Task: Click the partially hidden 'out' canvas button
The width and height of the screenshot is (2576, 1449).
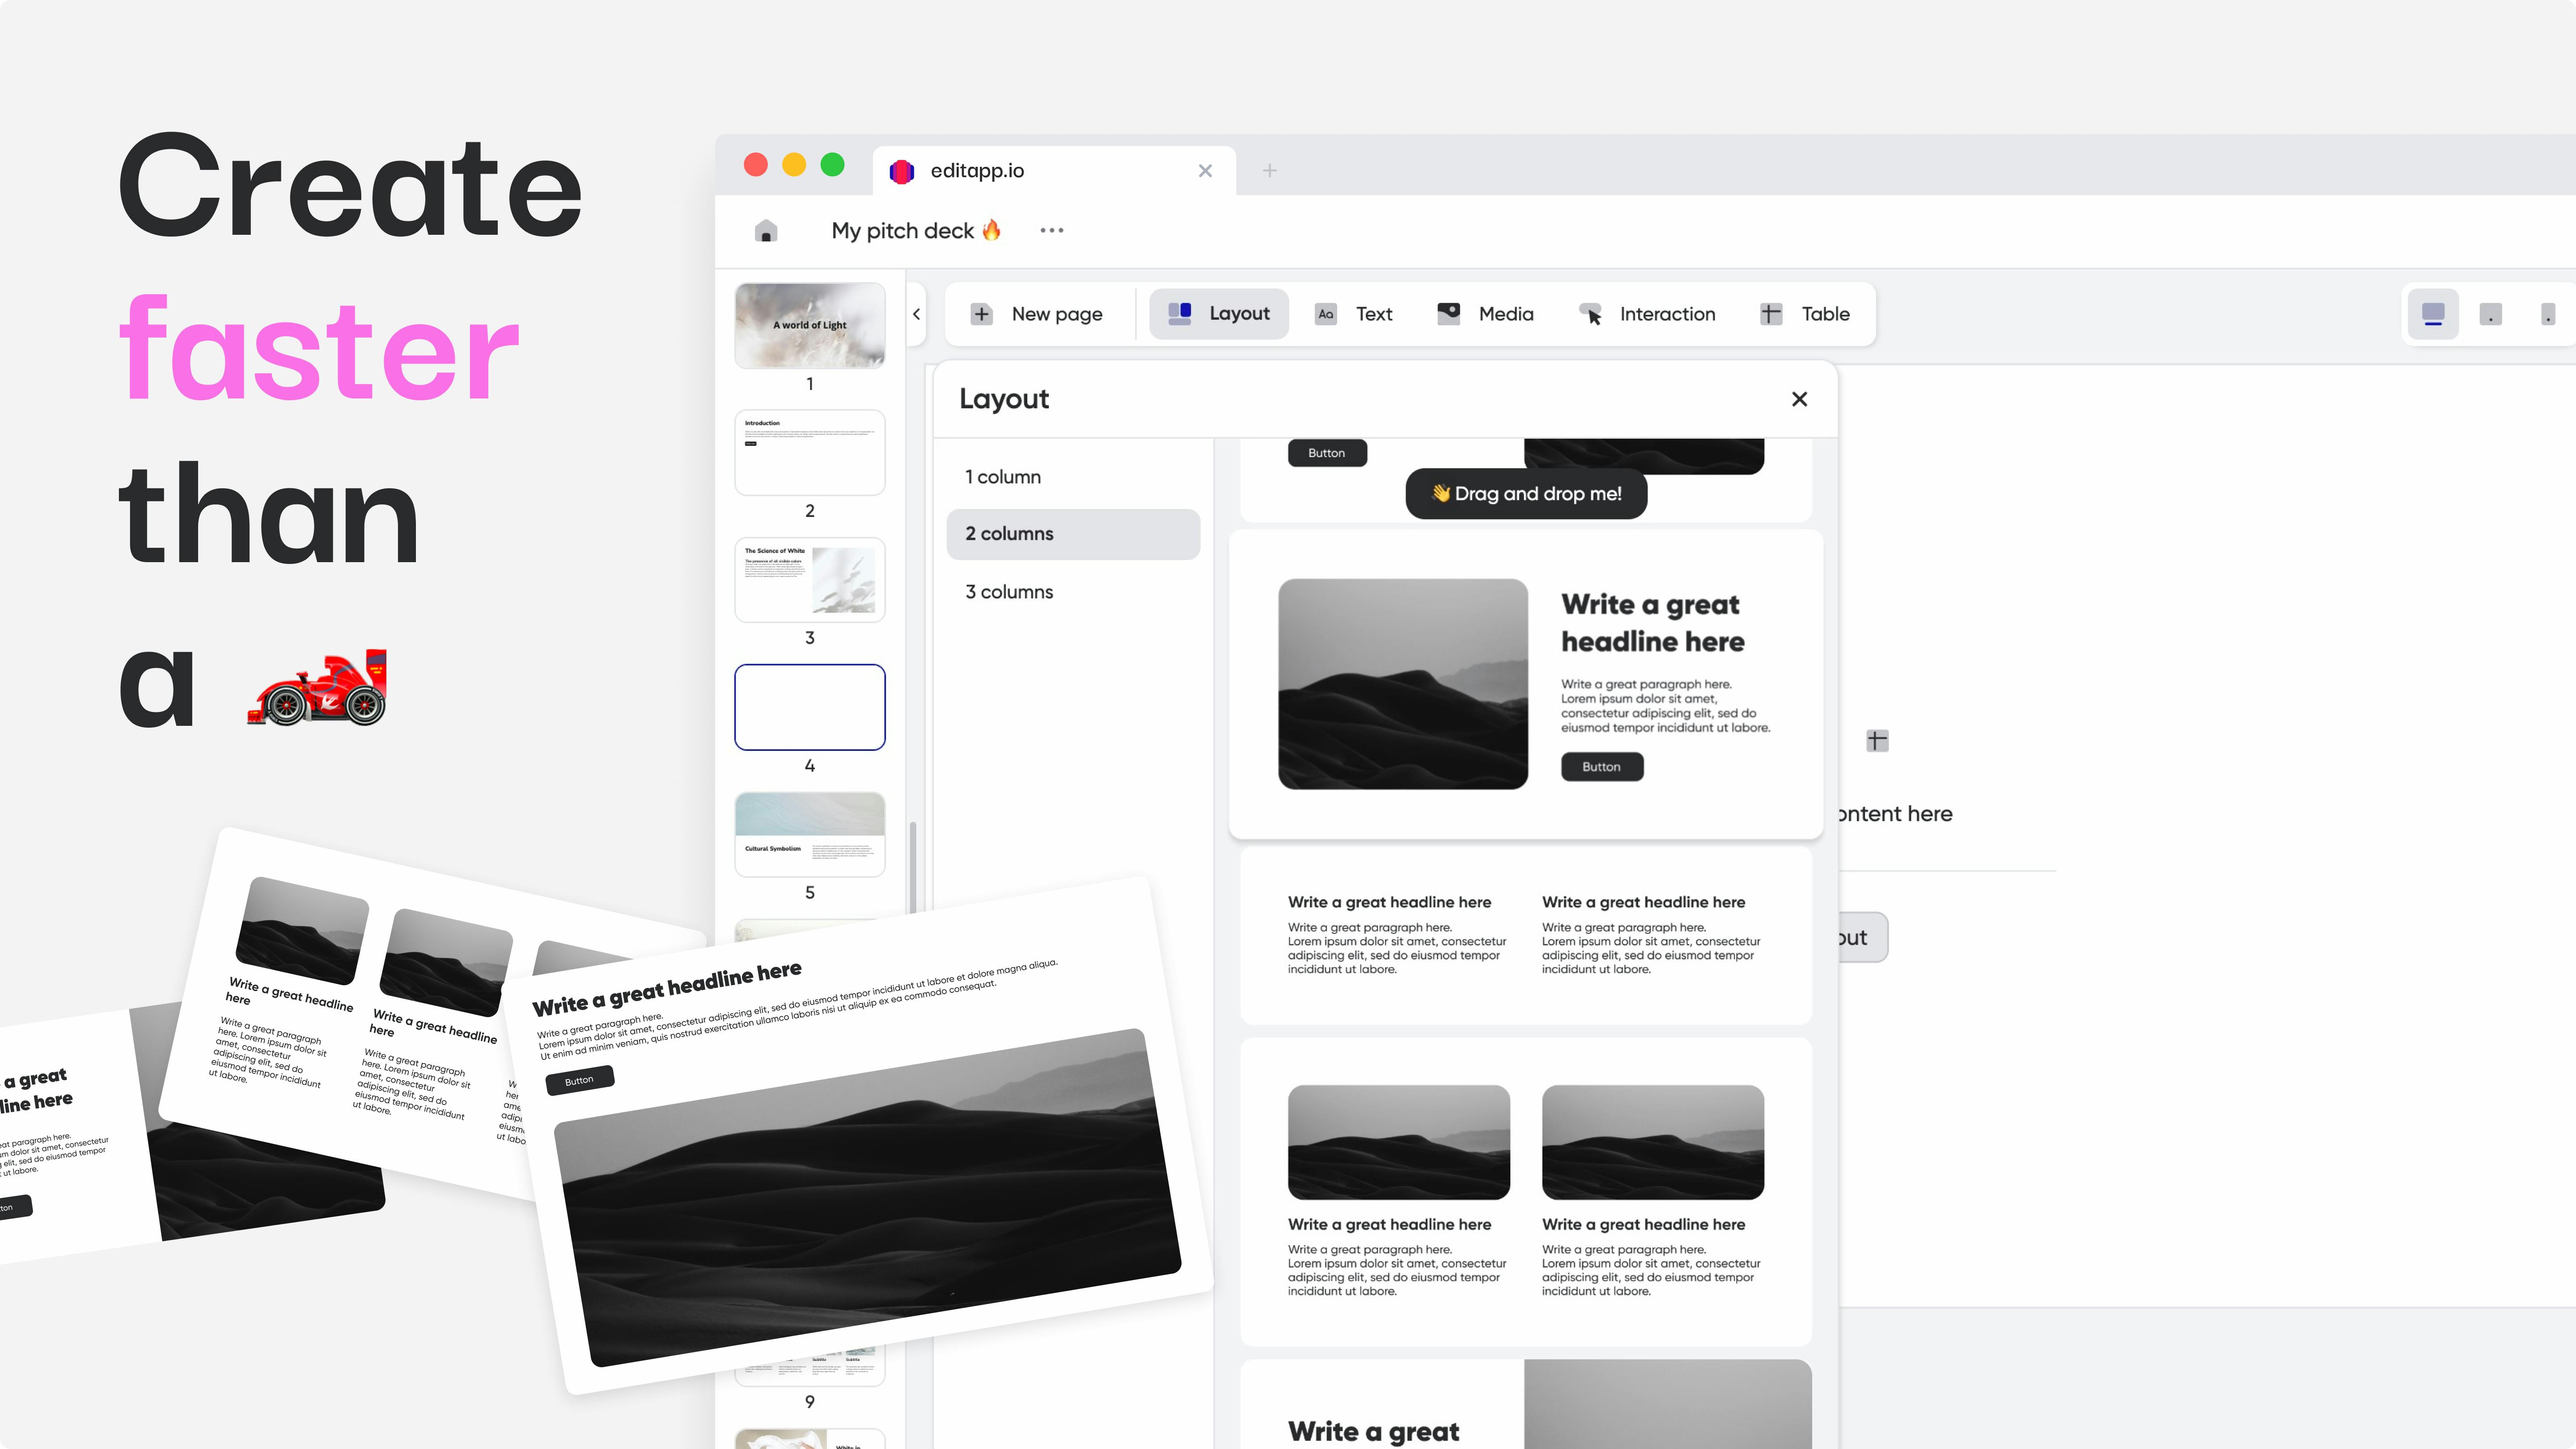Action: (1863, 938)
